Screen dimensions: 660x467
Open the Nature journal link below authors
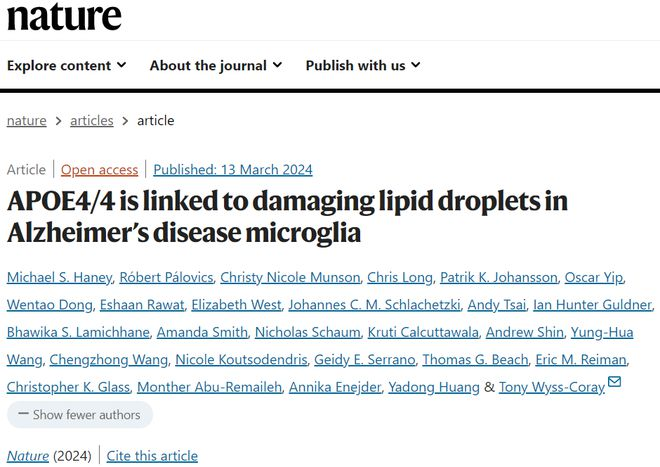point(27,456)
